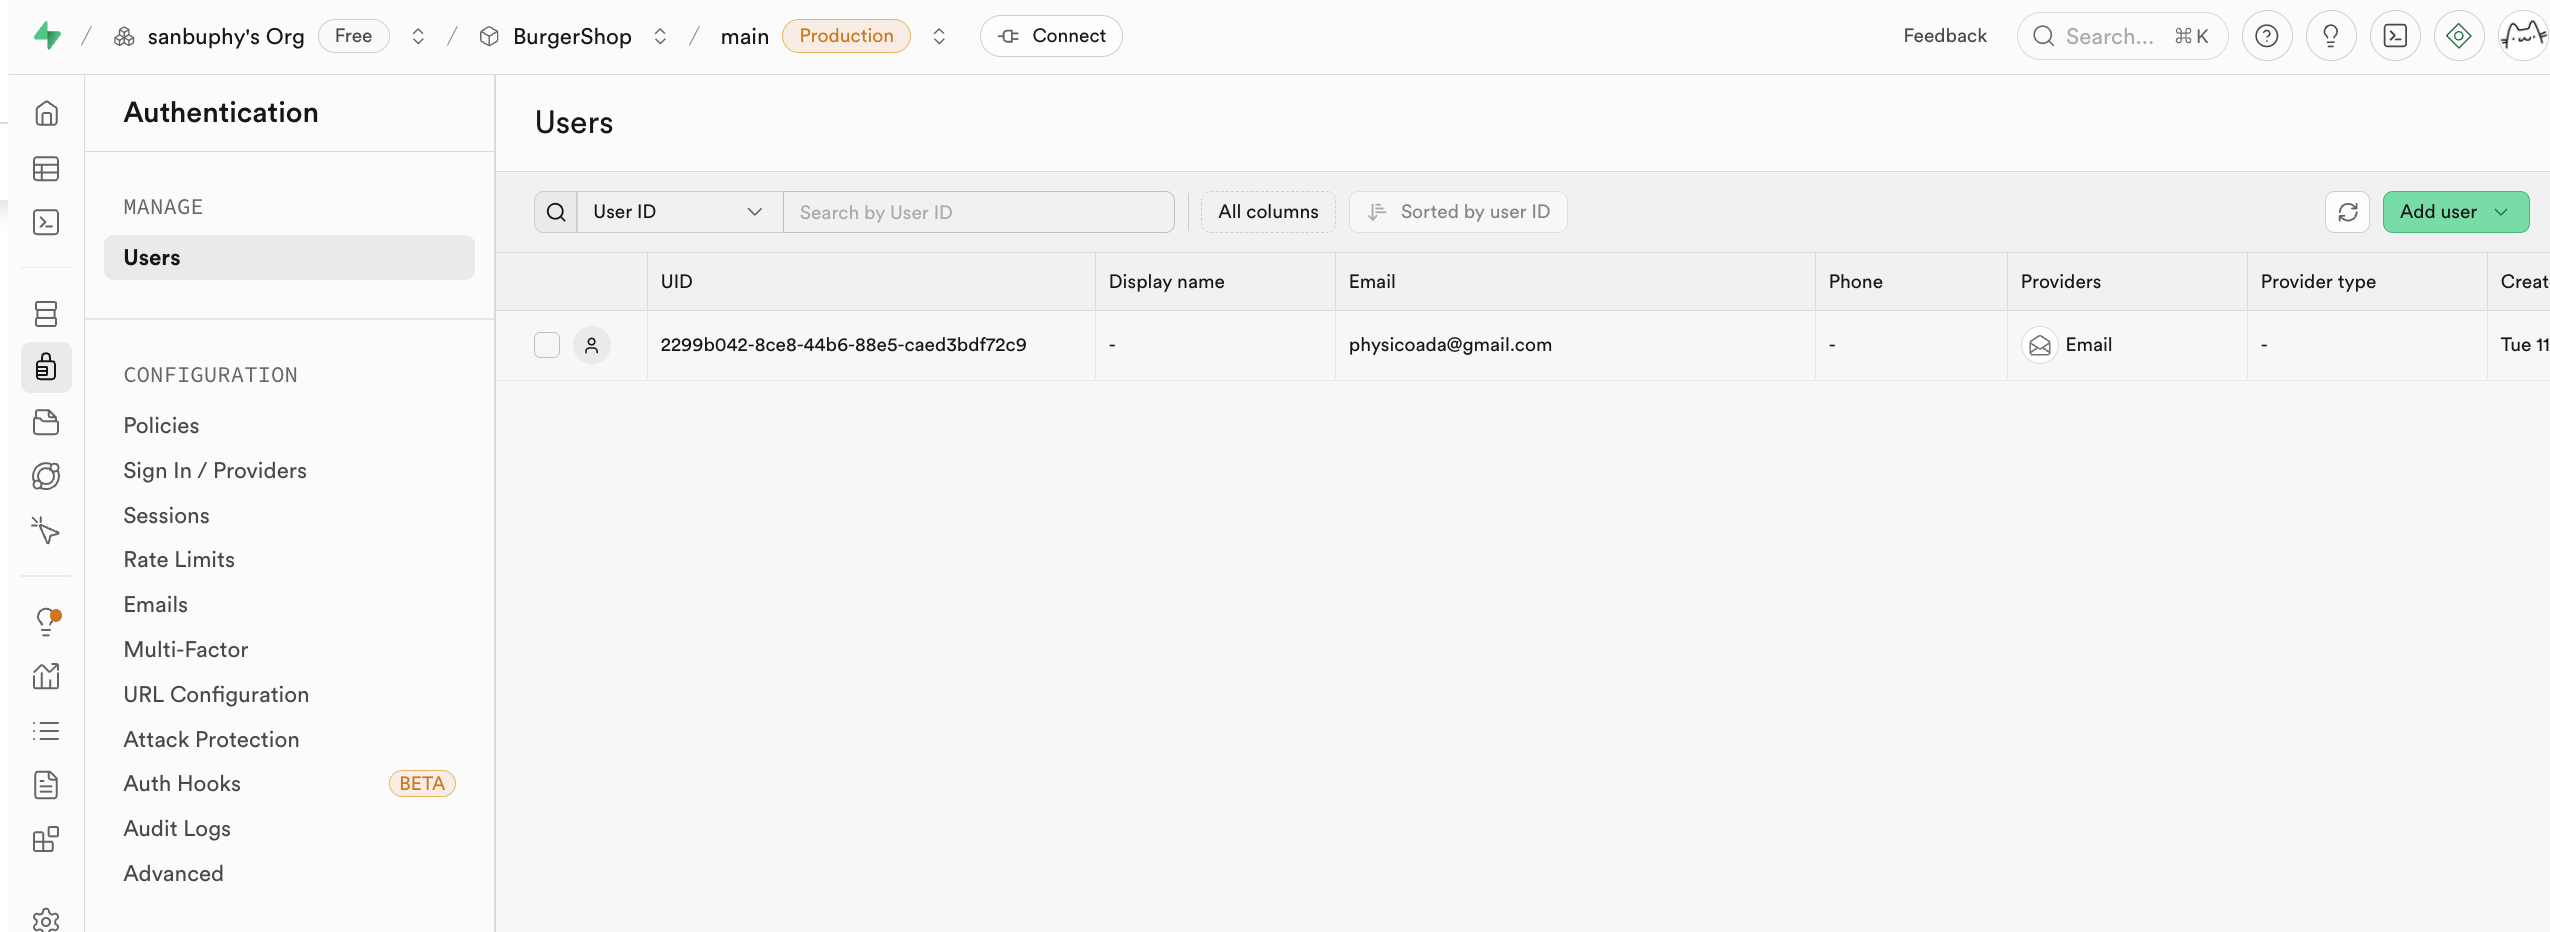Screen dimensions: 2550x932
Task: Select the checkbox for physicoada@gmail.com user
Action: pyautogui.click(x=547, y=345)
